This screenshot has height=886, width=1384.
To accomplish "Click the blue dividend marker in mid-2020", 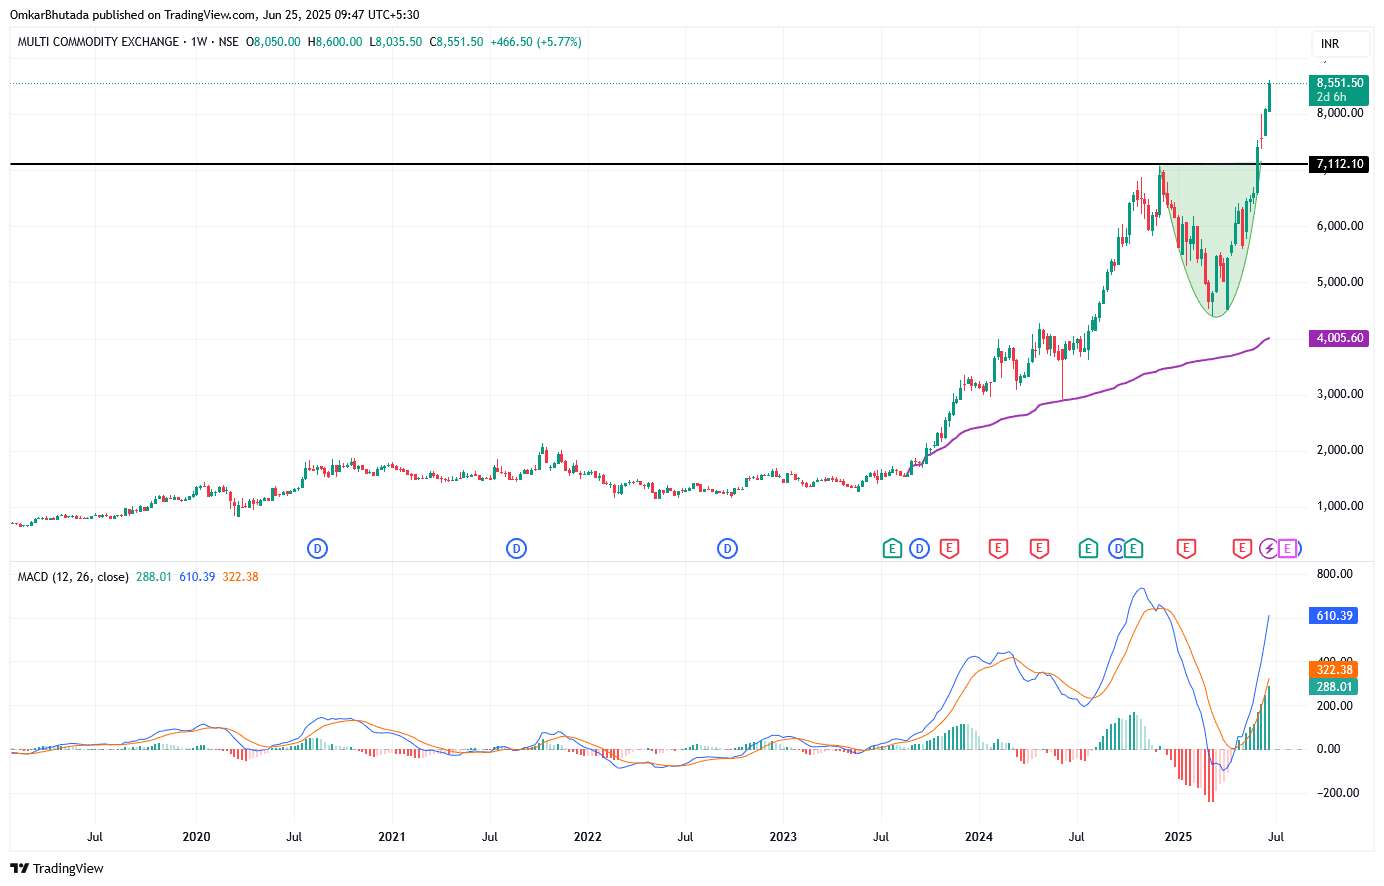I will click(x=317, y=548).
